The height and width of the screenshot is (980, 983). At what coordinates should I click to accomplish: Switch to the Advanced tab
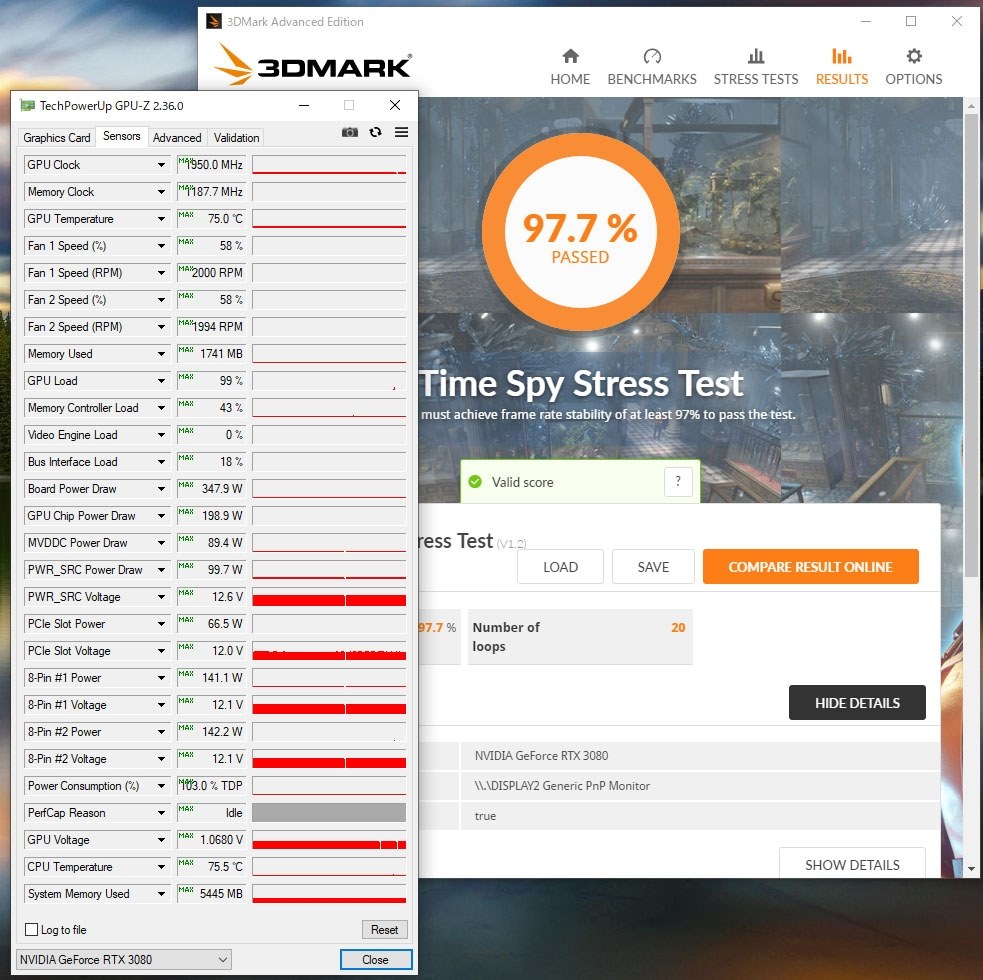pos(177,137)
